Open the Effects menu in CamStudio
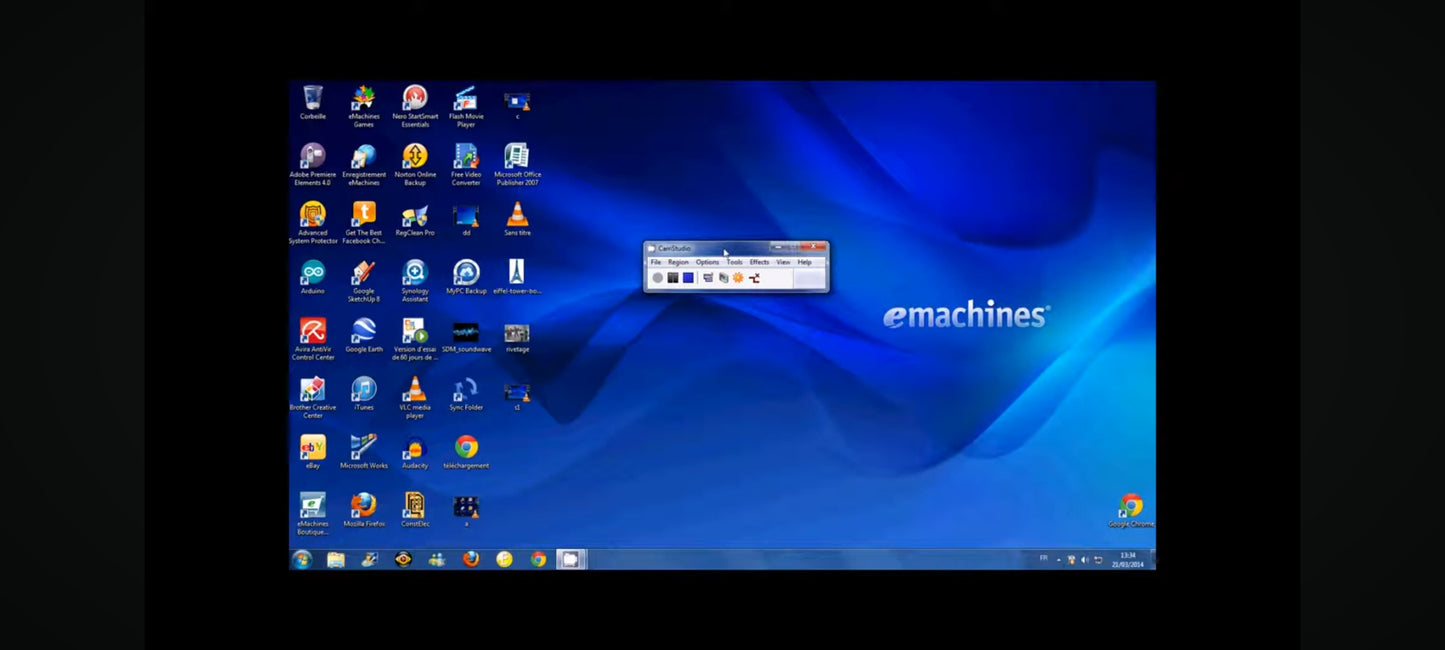 click(759, 262)
